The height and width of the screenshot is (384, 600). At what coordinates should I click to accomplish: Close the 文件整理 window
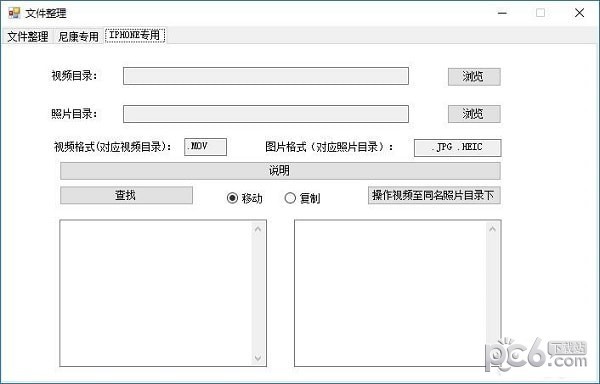pos(579,13)
